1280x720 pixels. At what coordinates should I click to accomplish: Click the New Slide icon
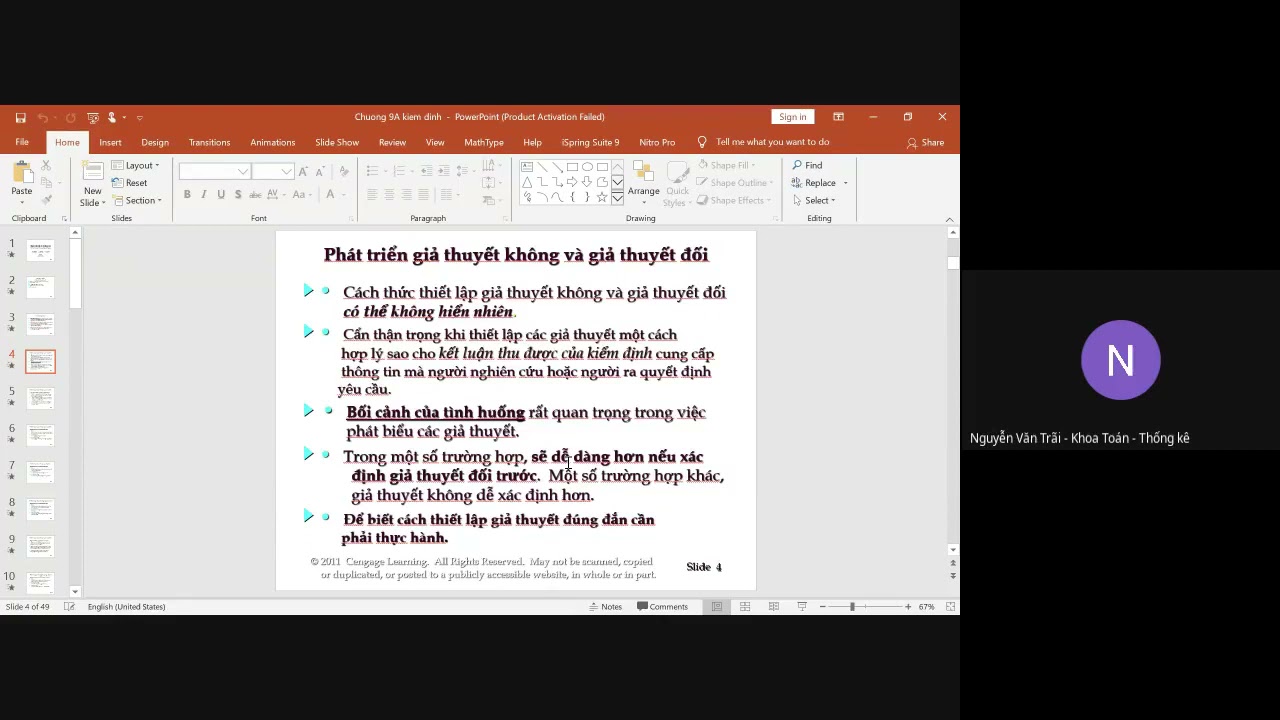(93, 171)
